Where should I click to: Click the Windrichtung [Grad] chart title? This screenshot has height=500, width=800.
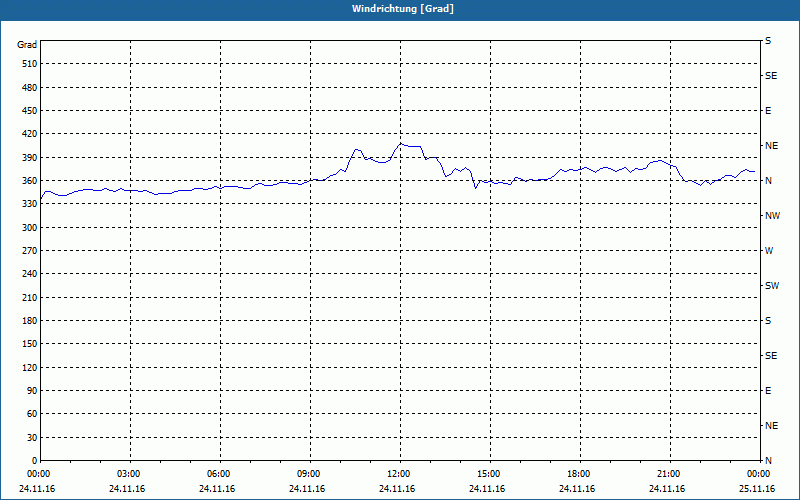point(403,9)
